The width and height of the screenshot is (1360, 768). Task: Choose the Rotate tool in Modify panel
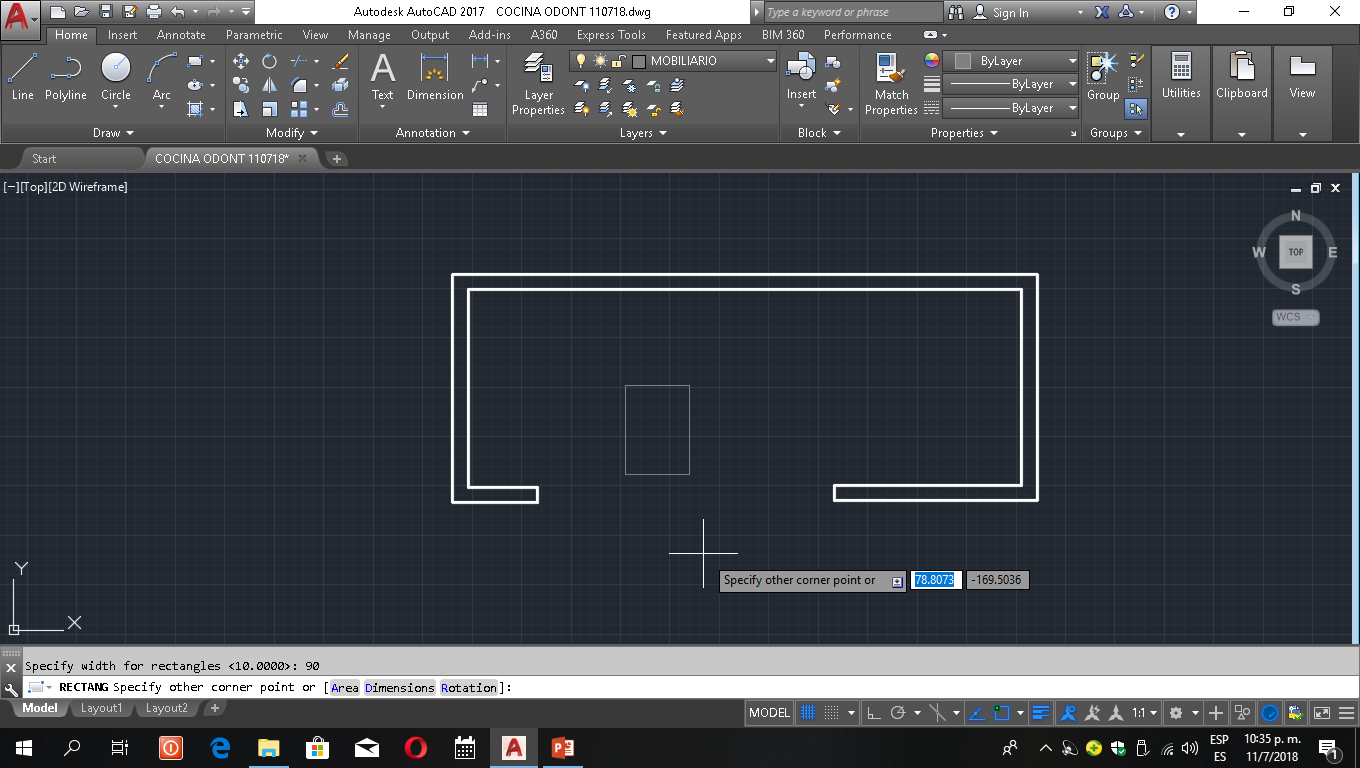(269, 61)
